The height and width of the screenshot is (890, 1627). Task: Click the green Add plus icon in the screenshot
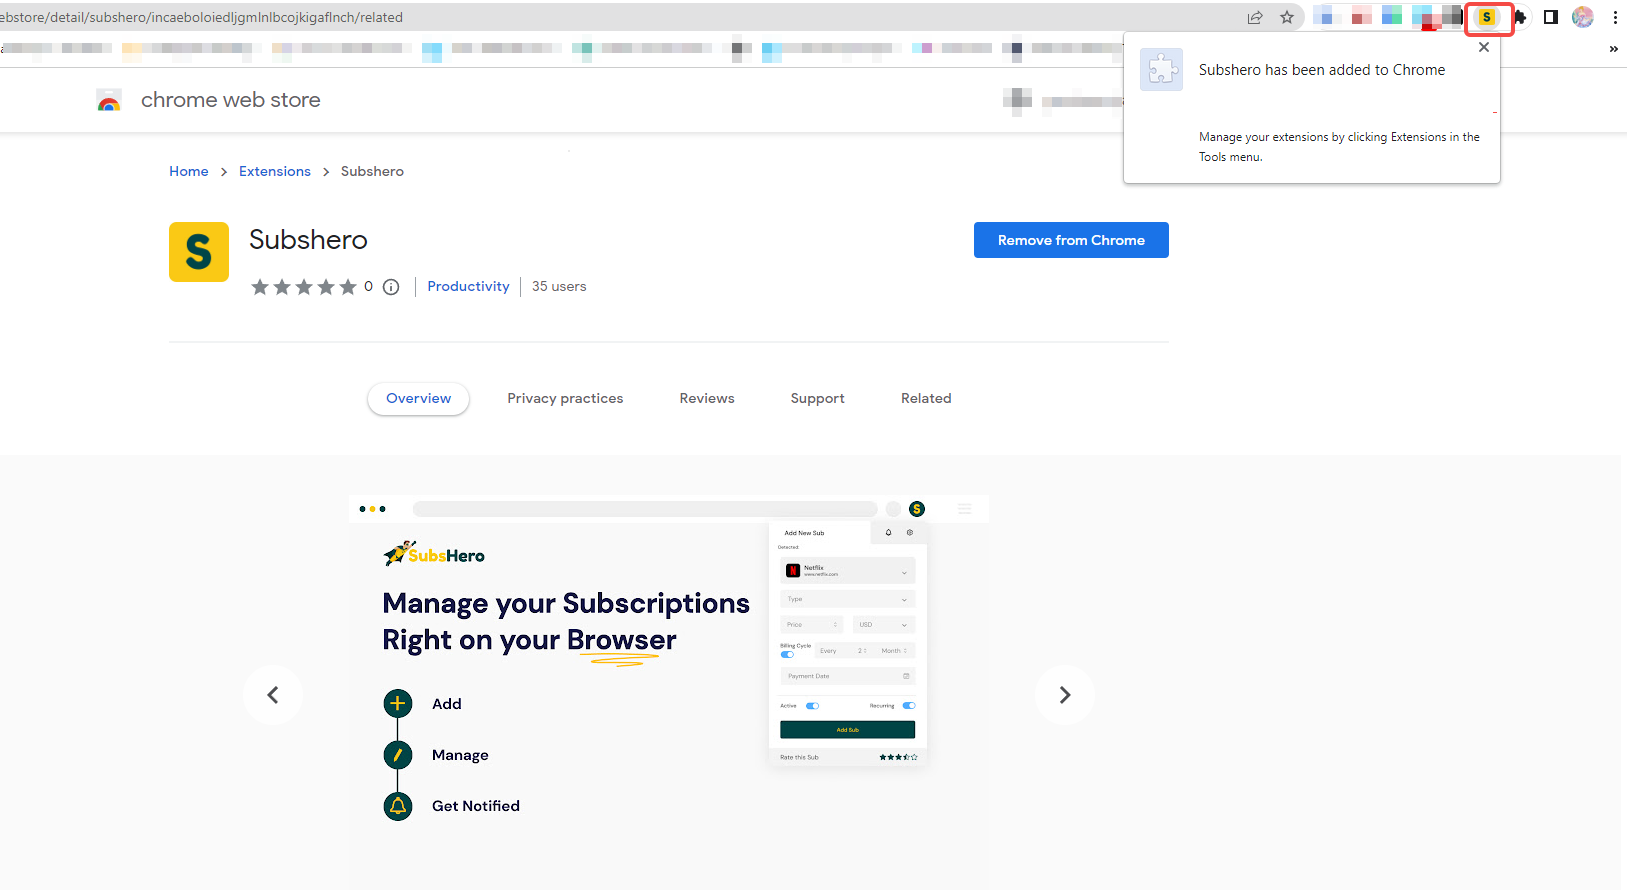[398, 703]
